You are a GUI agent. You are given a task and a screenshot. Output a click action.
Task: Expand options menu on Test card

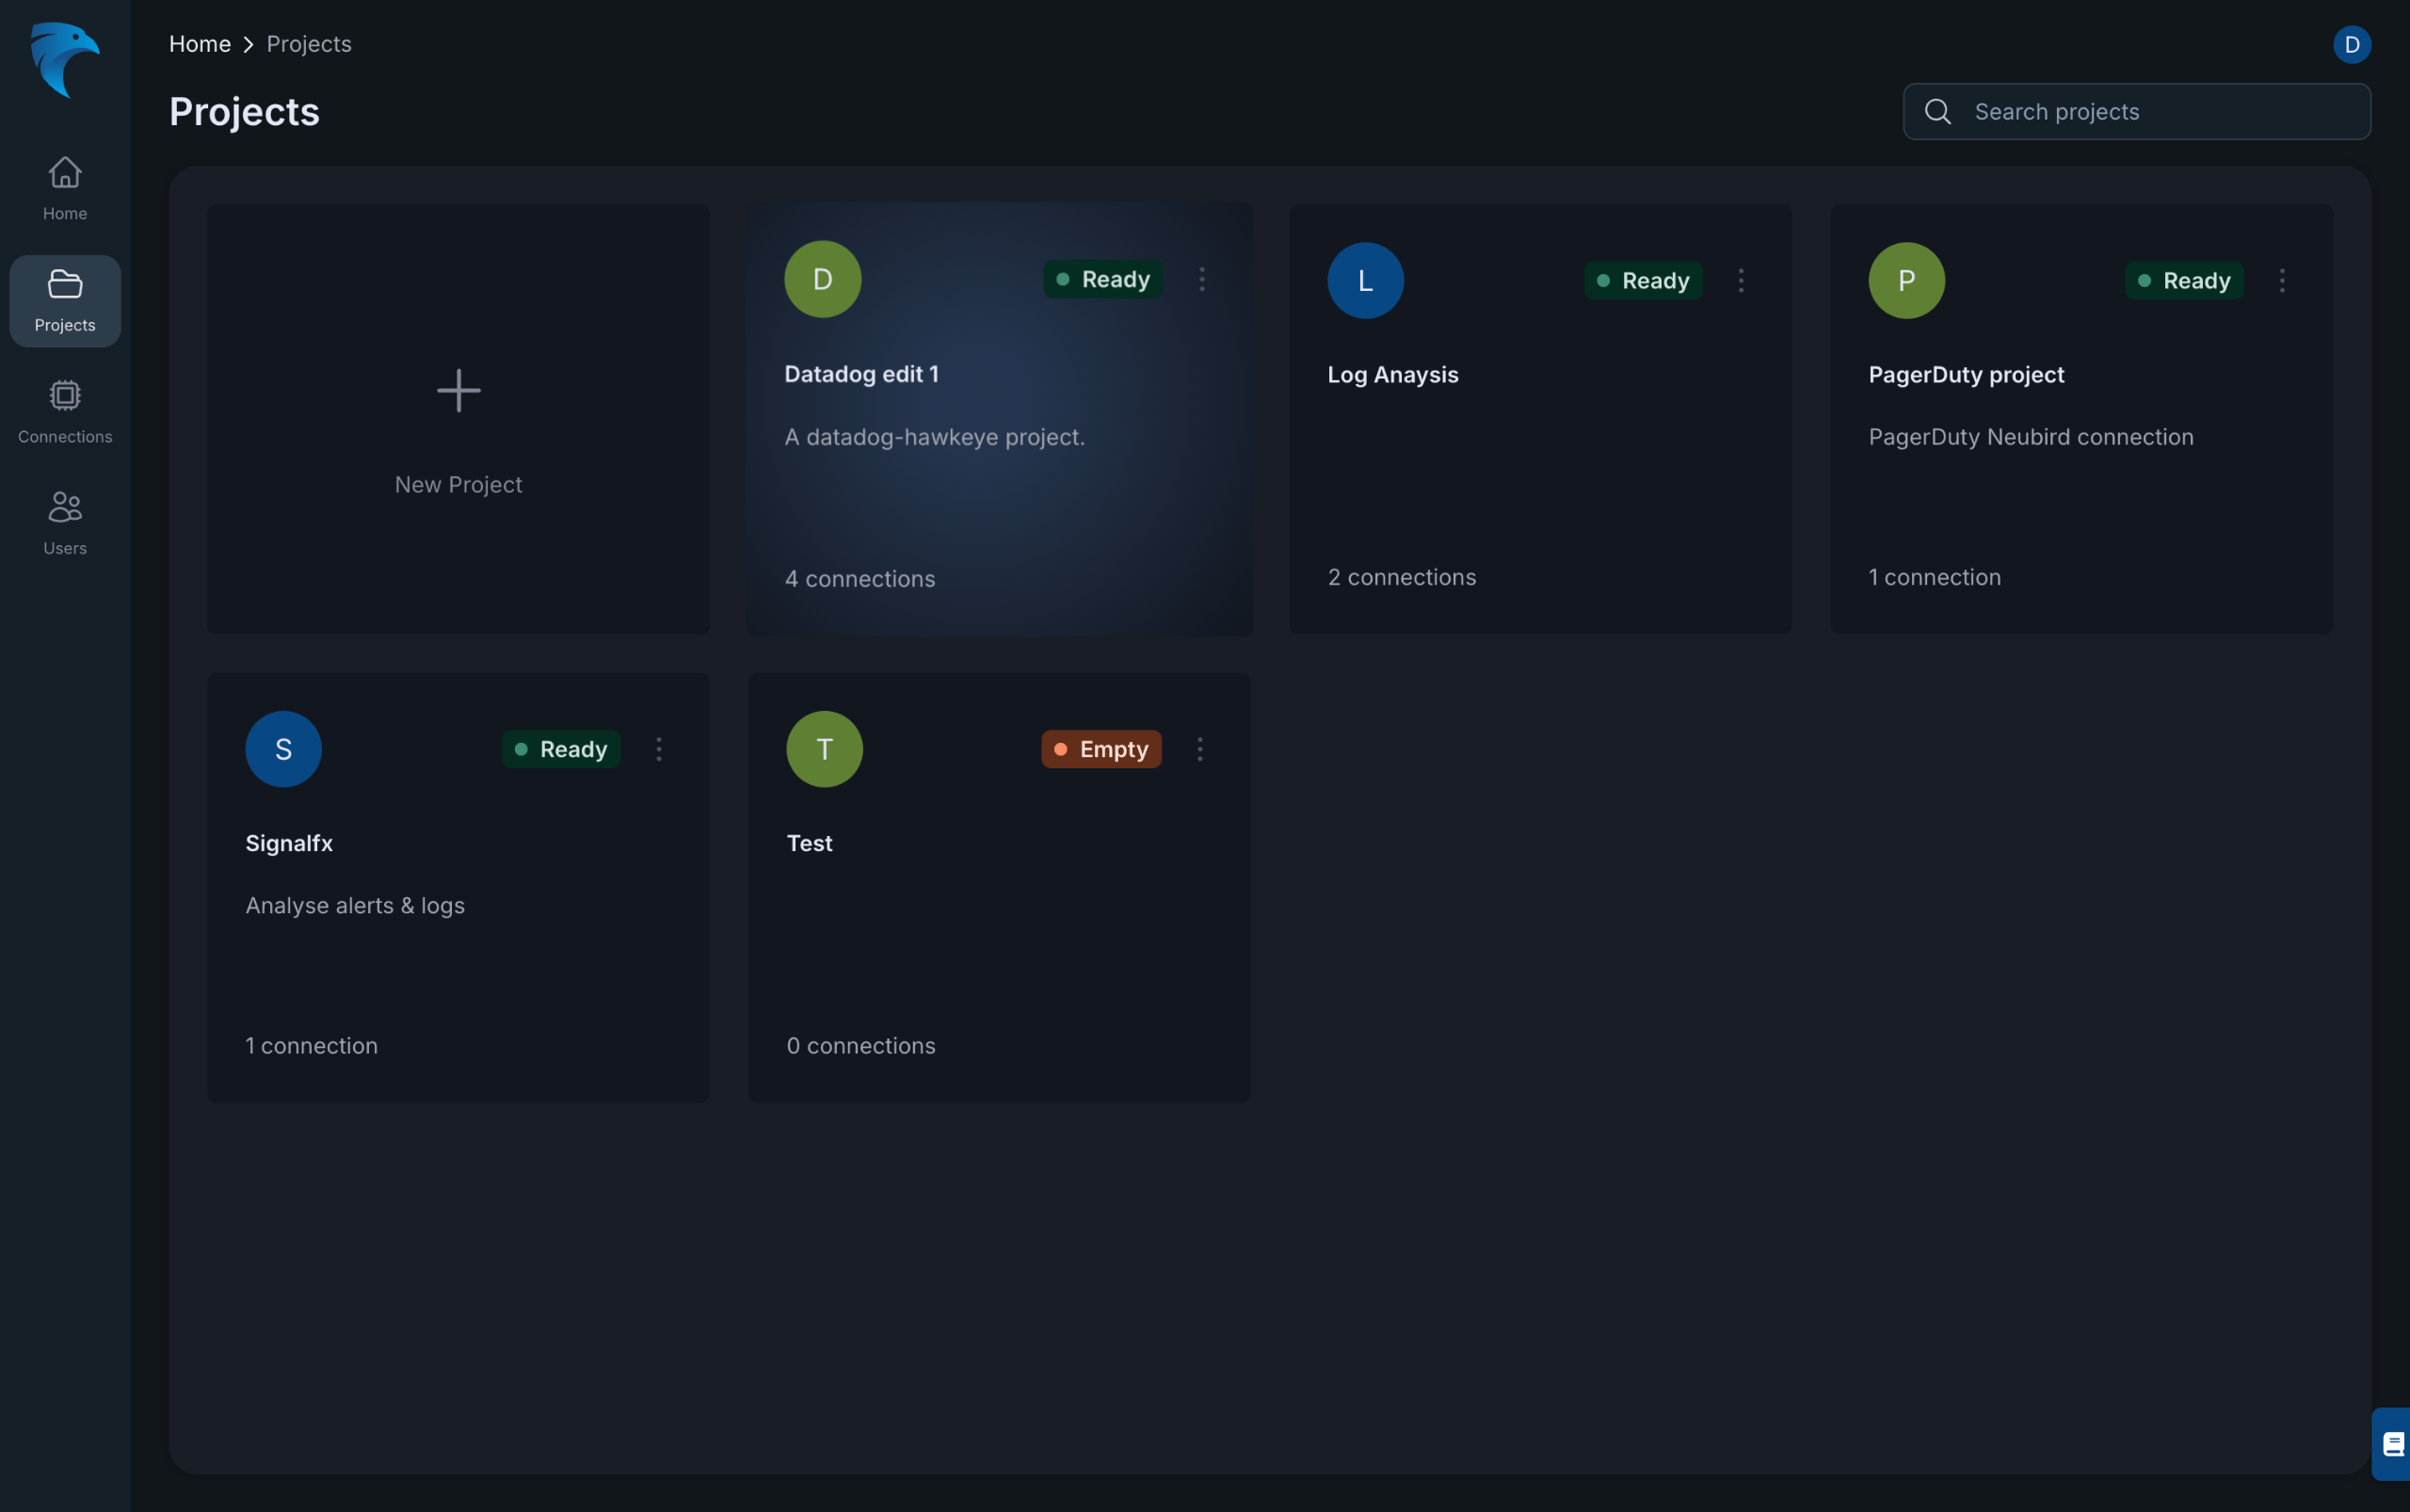click(1199, 750)
